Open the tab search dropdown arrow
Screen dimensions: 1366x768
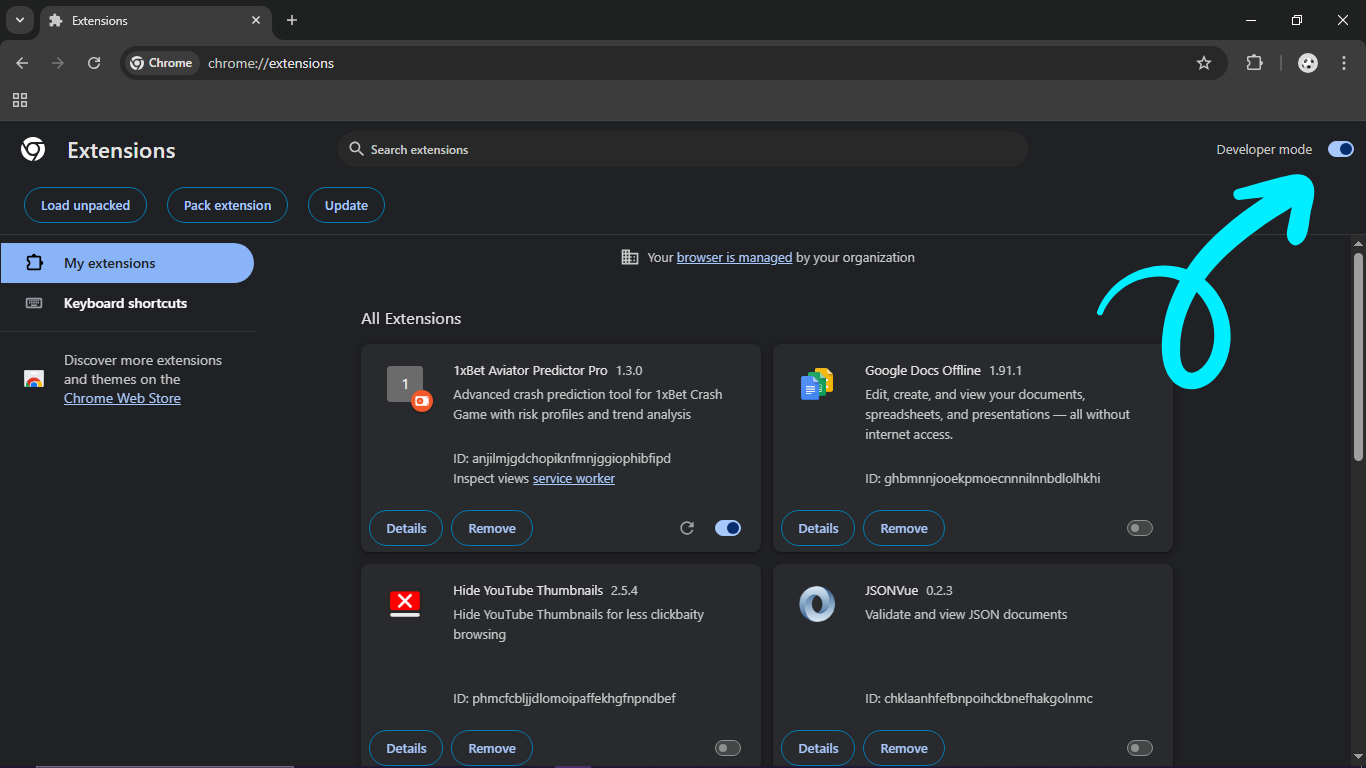[20, 20]
